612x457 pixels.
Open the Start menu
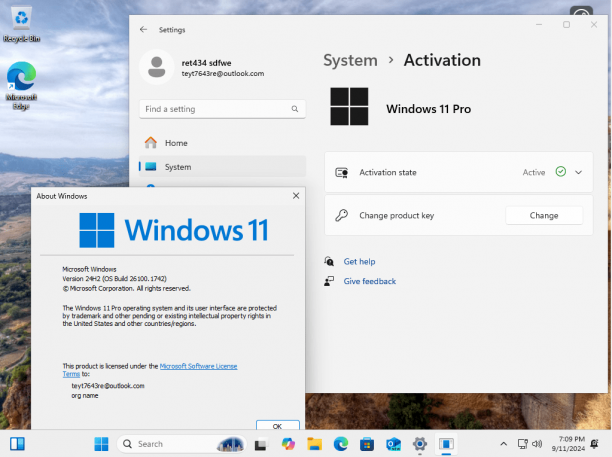(x=101, y=444)
